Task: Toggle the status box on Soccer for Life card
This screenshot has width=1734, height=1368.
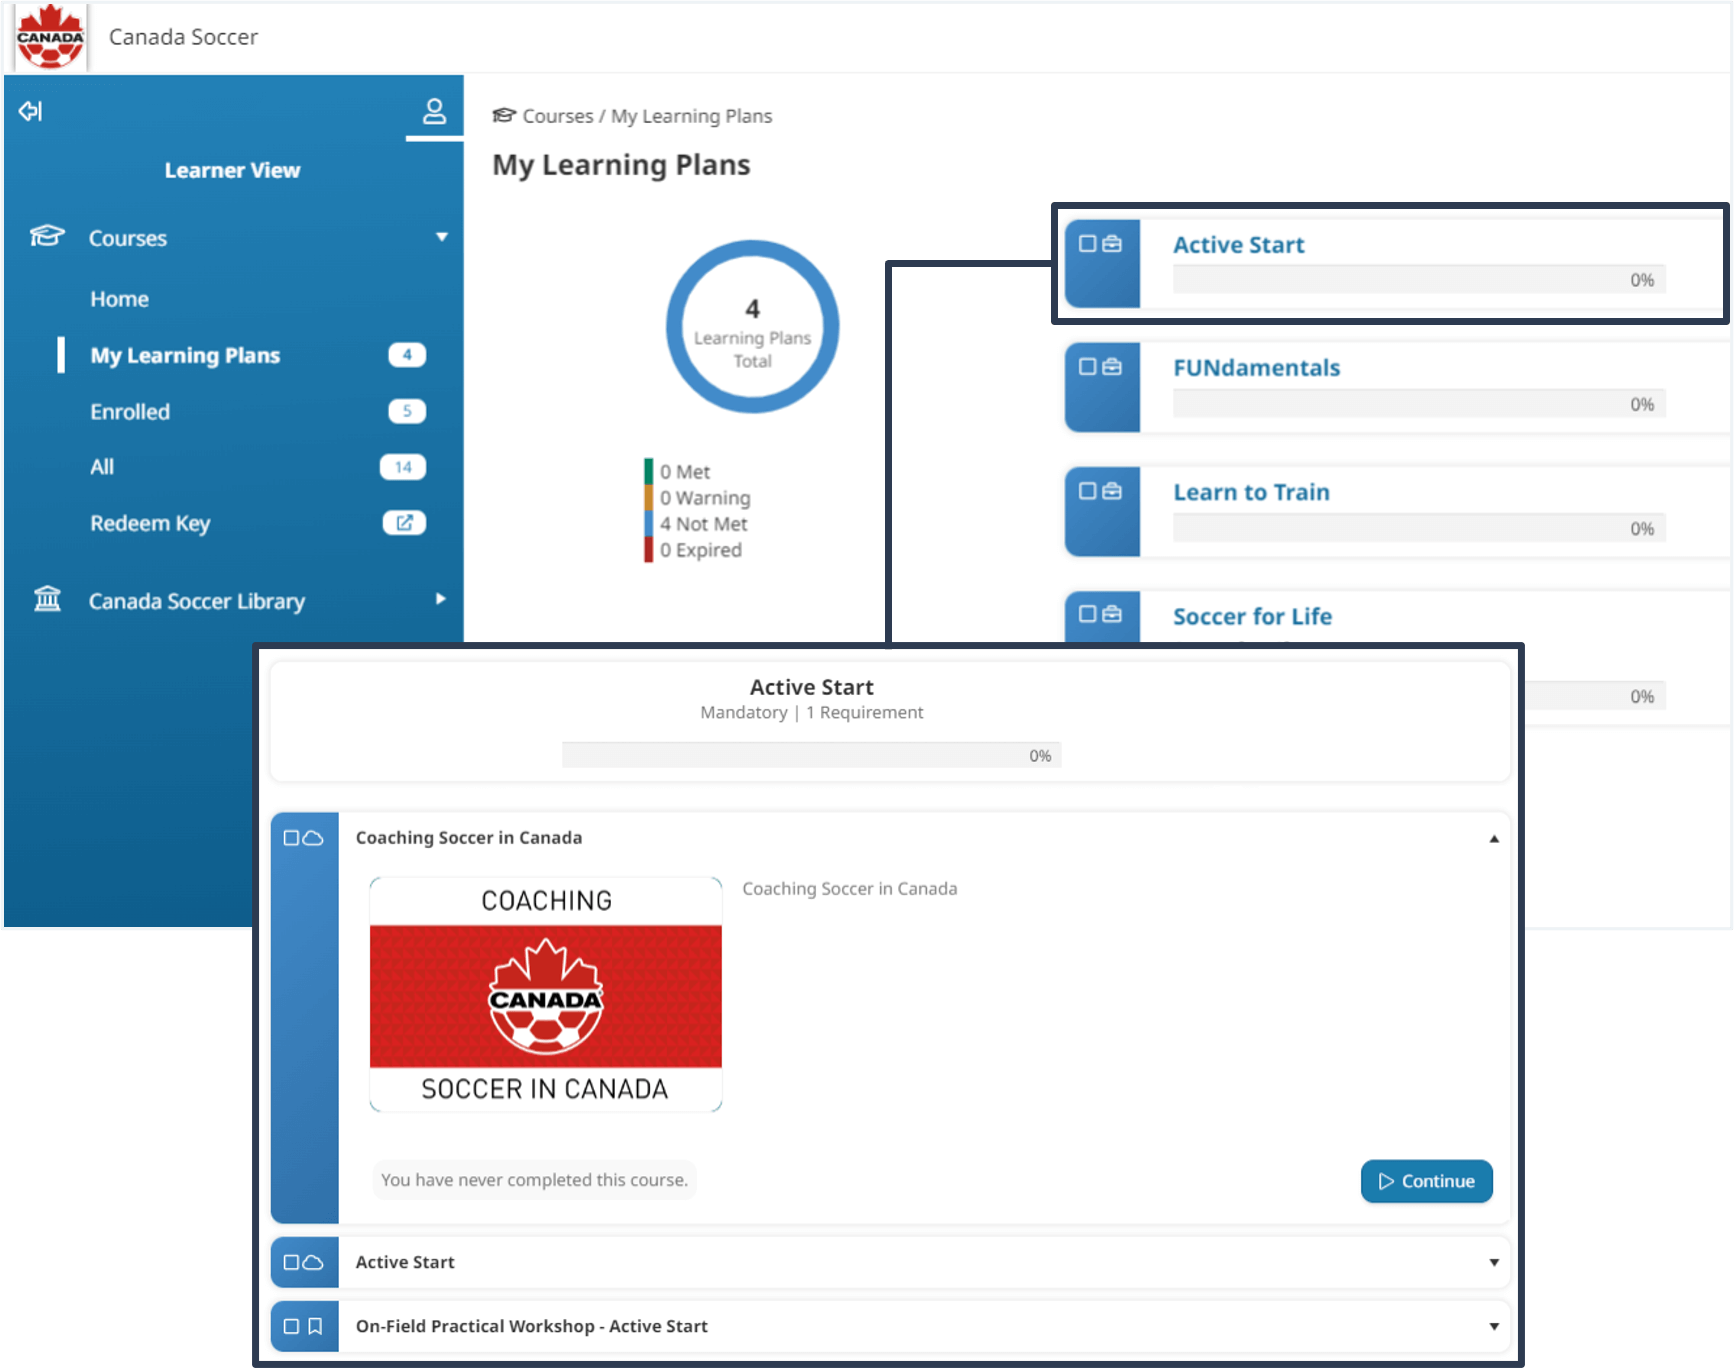Action: [x=1088, y=614]
